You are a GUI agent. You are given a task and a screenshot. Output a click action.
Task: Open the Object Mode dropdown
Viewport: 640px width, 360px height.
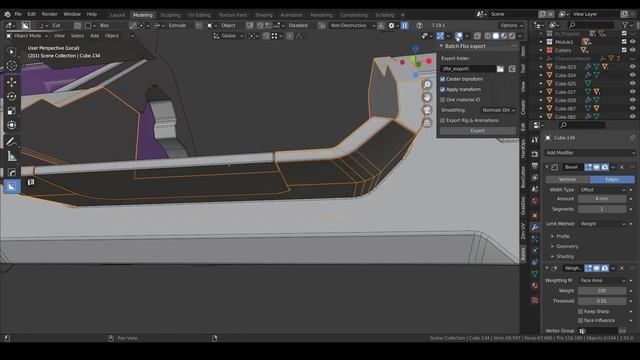27,36
